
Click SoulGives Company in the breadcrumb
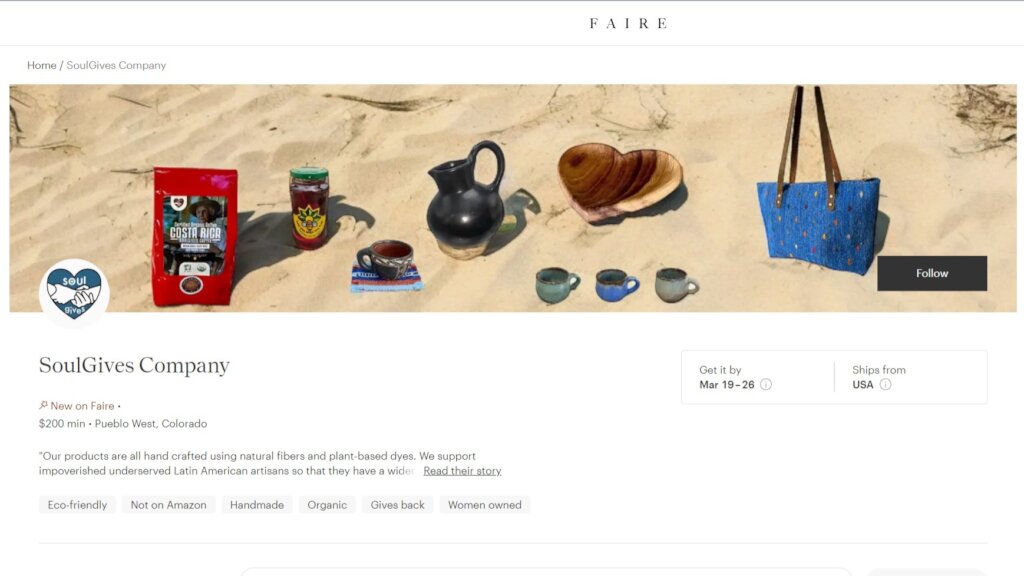[x=116, y=65]
